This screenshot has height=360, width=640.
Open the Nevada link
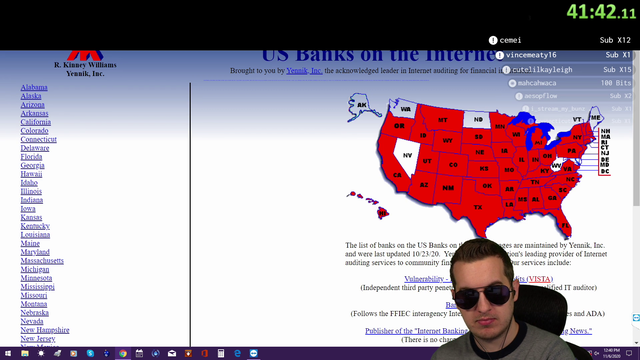click(32, 321)
